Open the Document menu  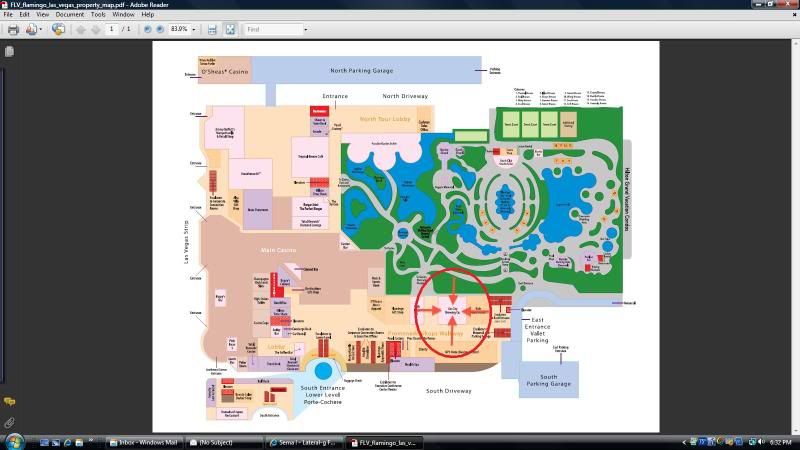(x=70, y=15)
